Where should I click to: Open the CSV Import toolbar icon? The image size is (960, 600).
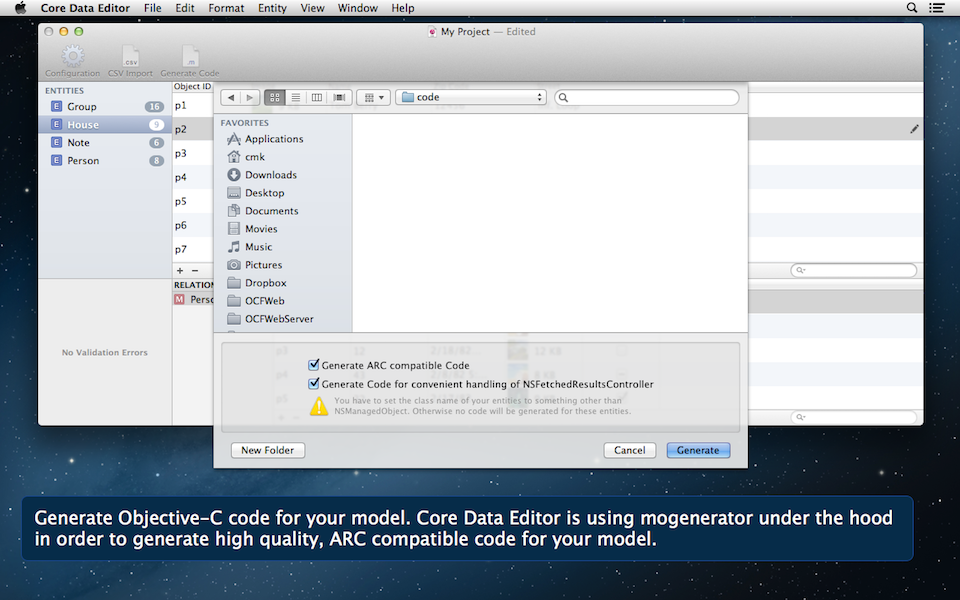(x=130, y=56)
